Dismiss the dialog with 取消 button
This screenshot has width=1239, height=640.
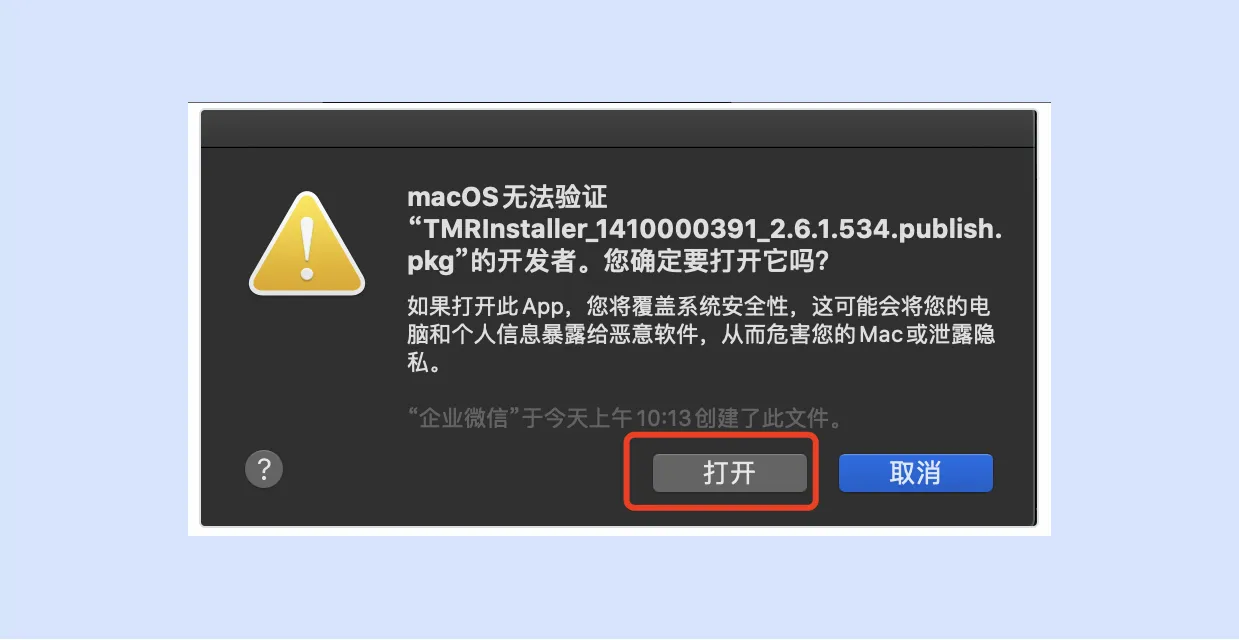point(915,473)
